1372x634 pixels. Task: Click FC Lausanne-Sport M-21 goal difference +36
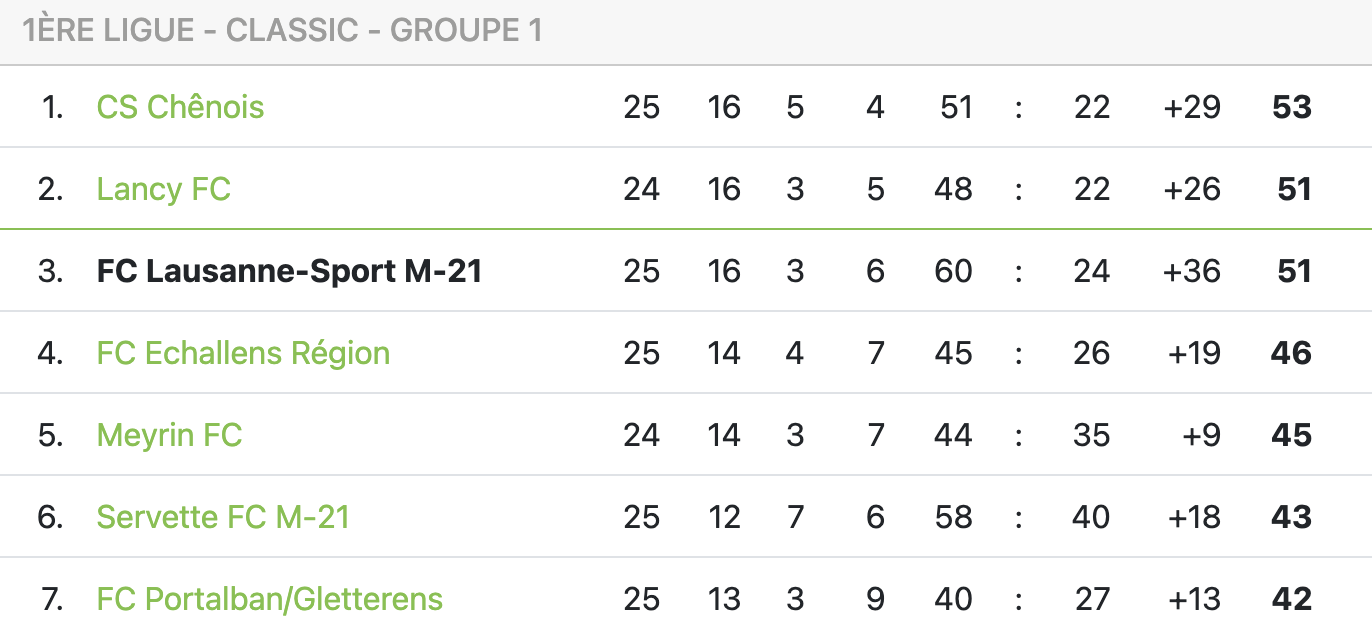tap(1191, 271)
